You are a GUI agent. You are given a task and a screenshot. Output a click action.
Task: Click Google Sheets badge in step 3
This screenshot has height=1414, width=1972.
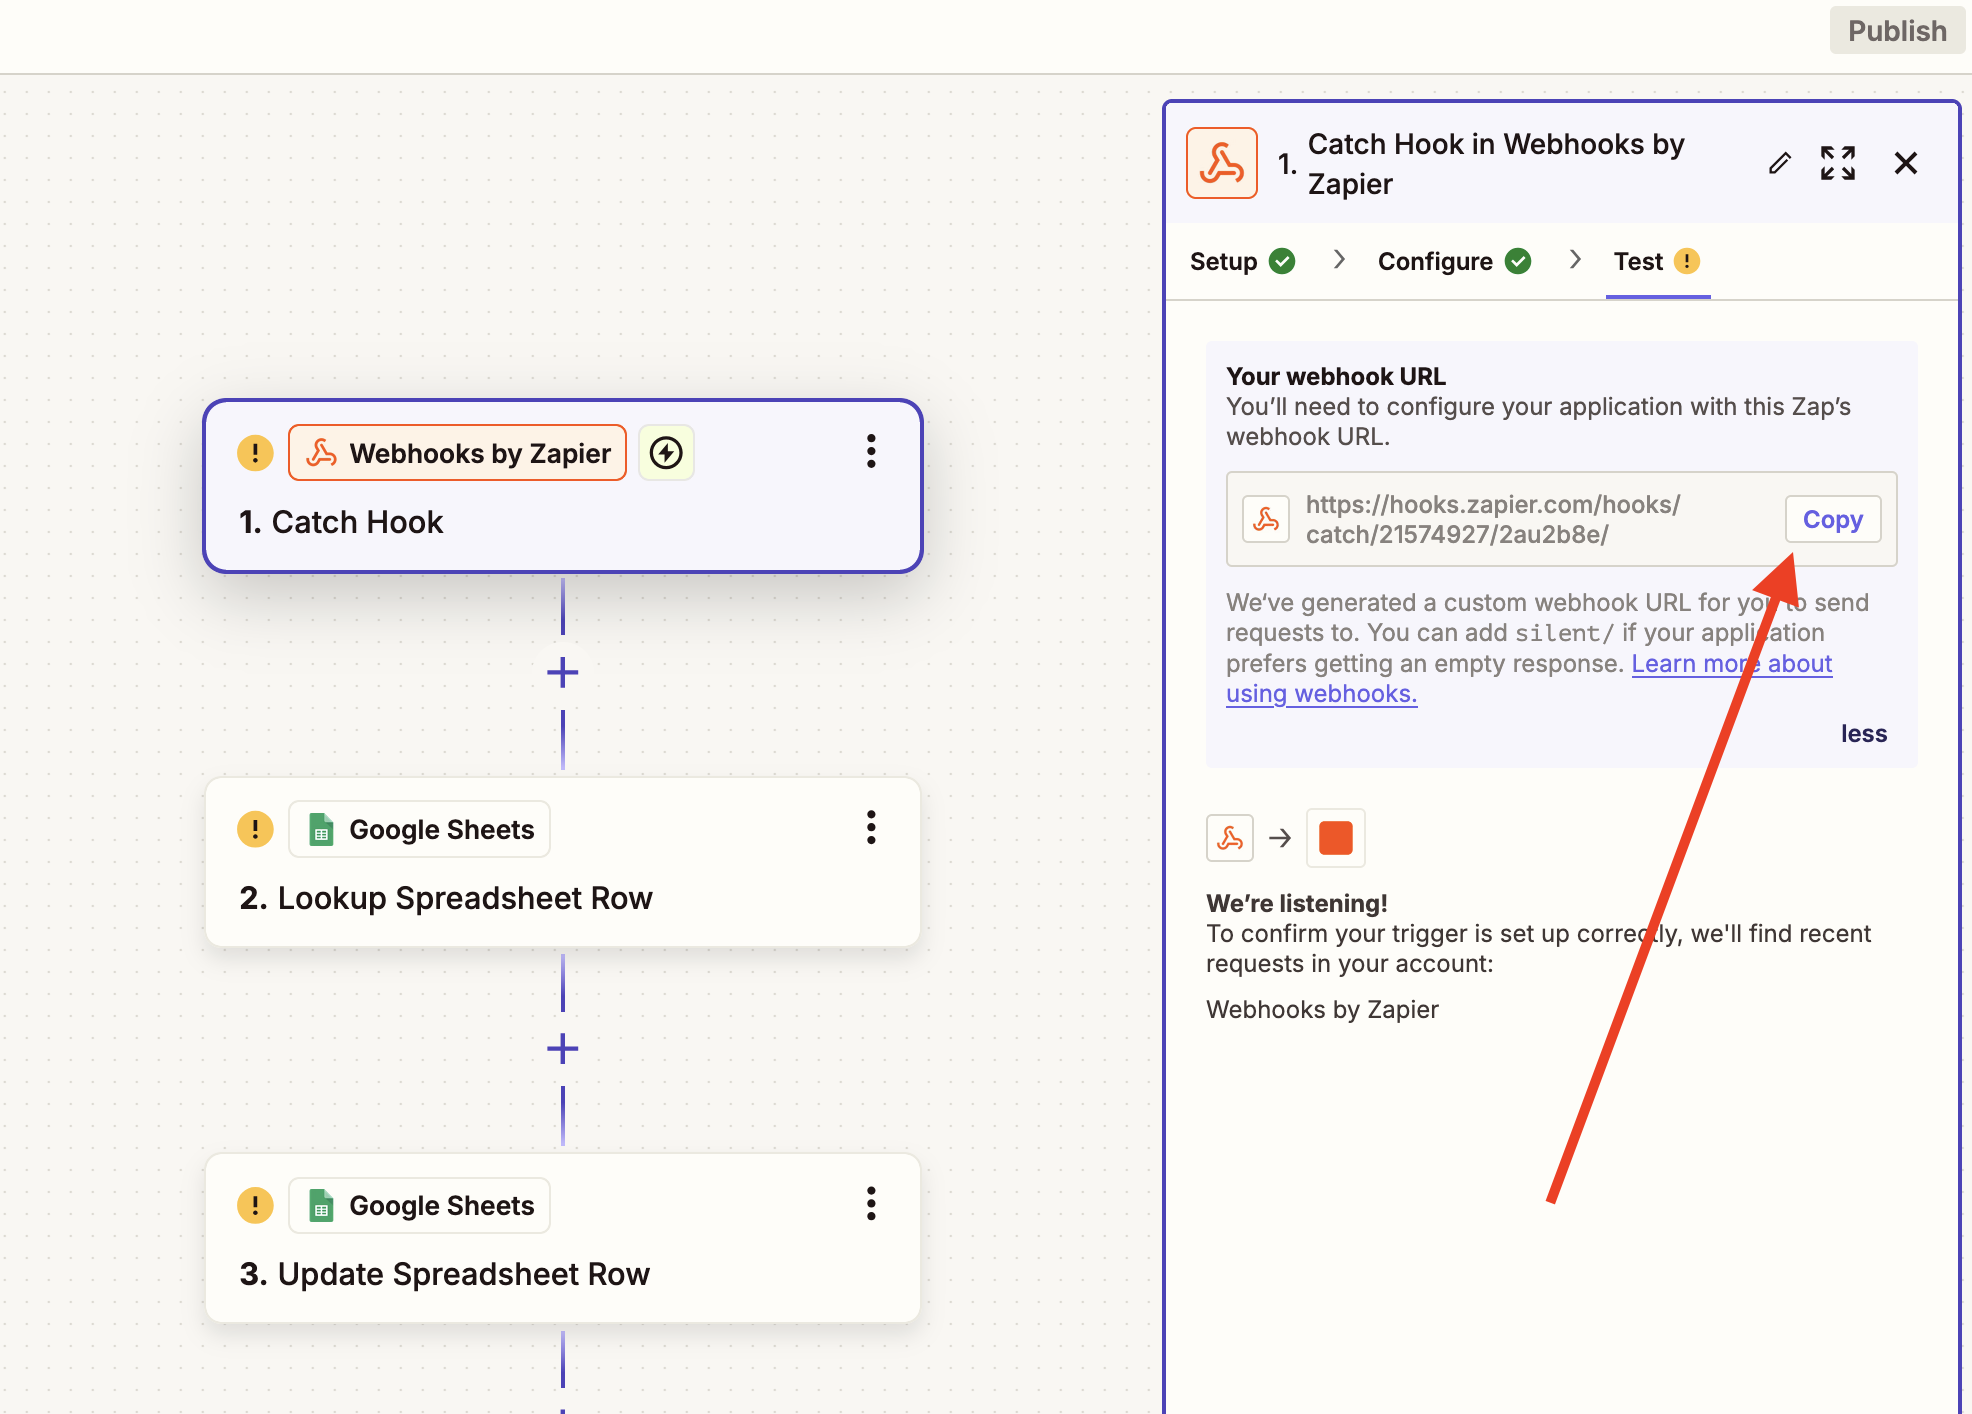[x=420, y=1205]
